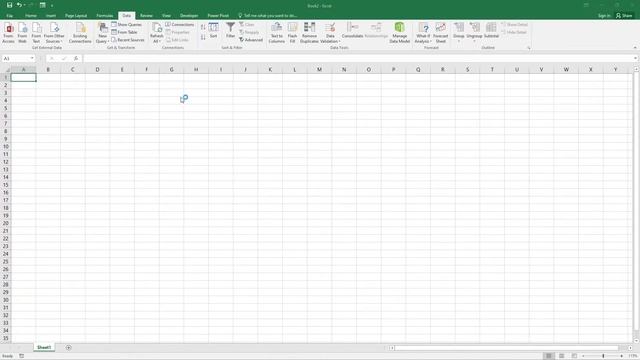Switch to Normal view icon
This screenshot has height=360, width=640.
(549, 356)
